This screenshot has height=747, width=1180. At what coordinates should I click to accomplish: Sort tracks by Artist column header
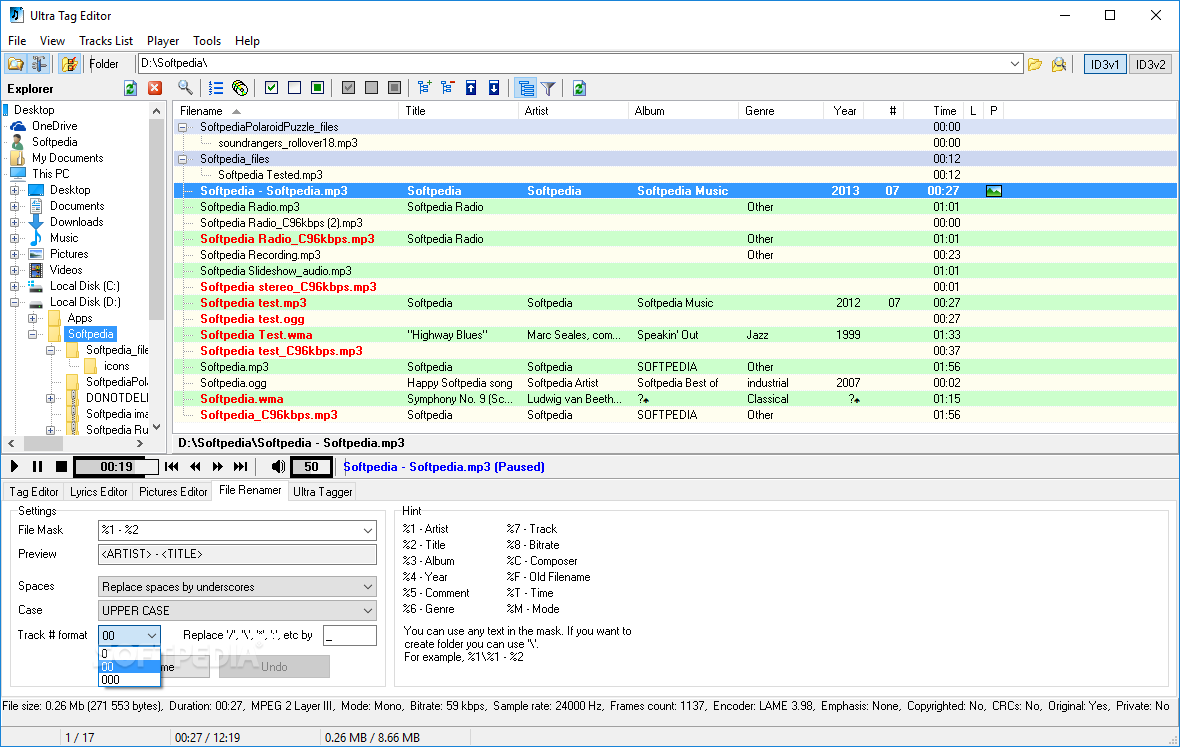573,111
